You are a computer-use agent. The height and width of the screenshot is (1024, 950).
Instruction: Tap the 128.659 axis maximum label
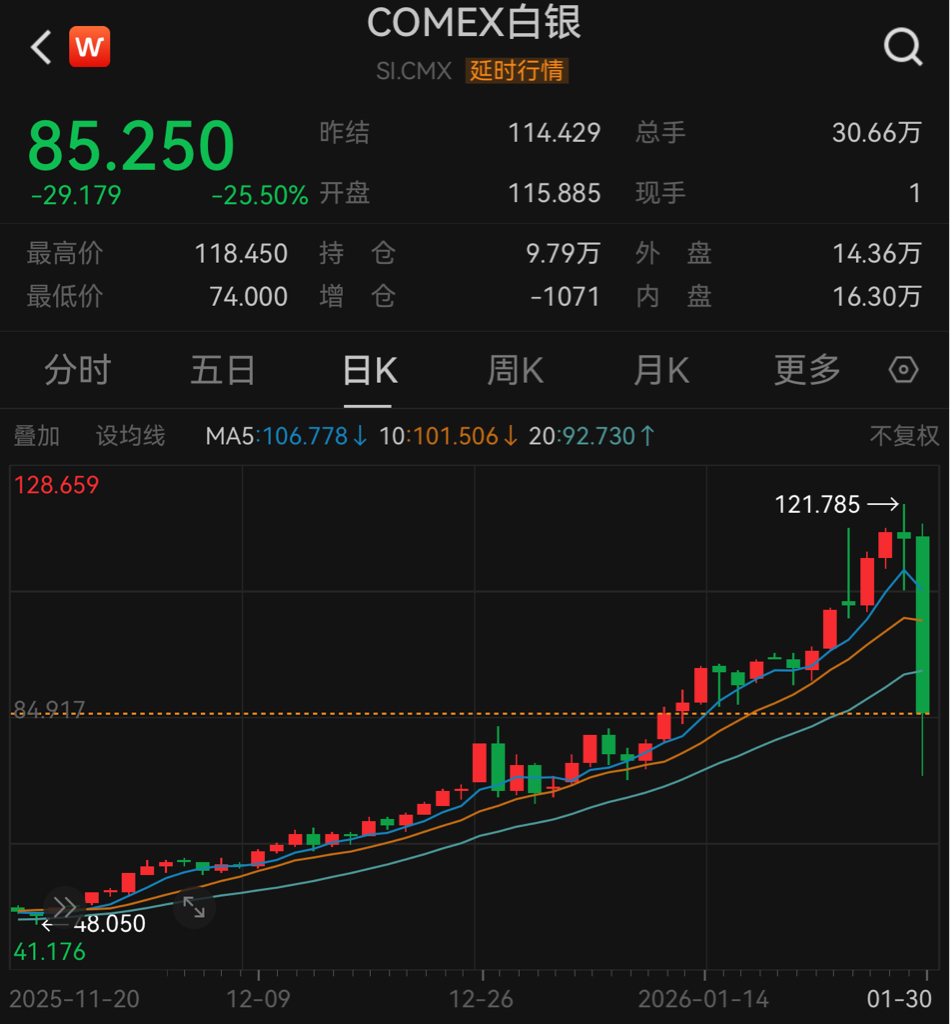pos(56,485)
